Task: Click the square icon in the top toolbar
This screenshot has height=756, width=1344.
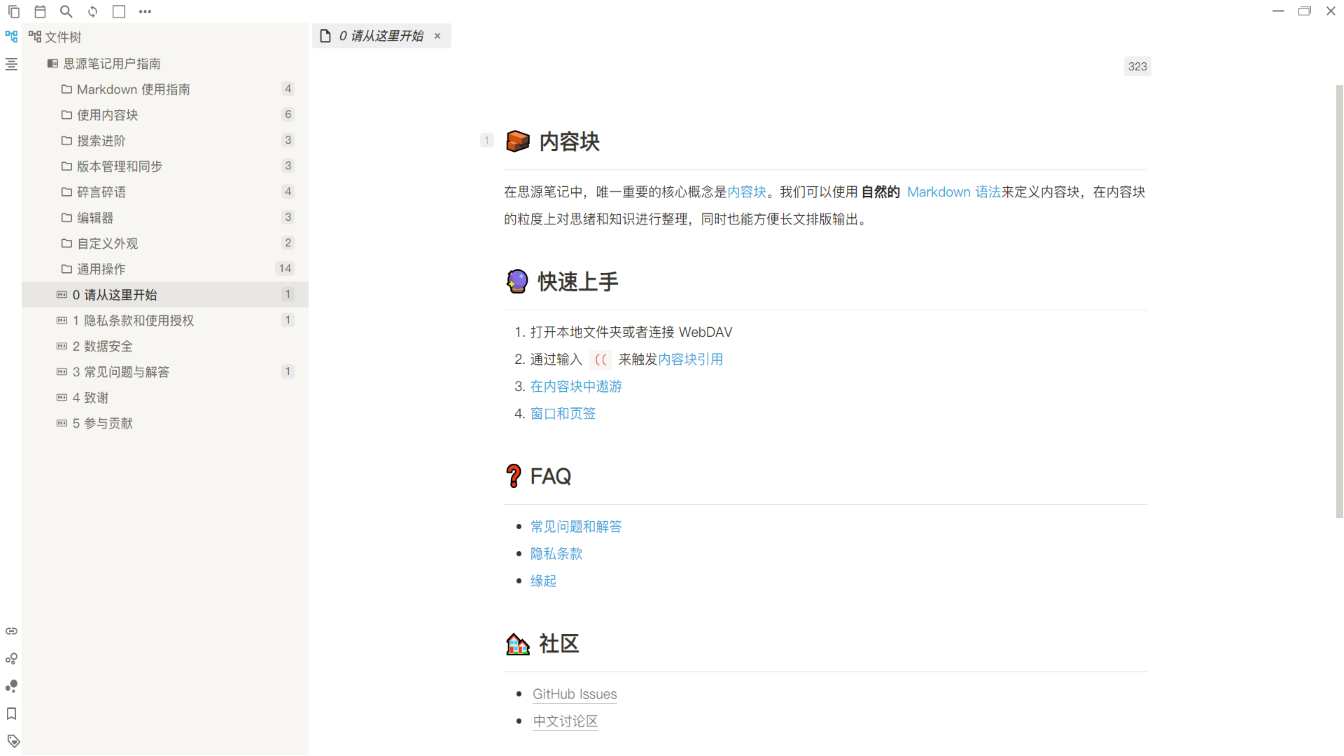Action: click(x=119, y=12)
